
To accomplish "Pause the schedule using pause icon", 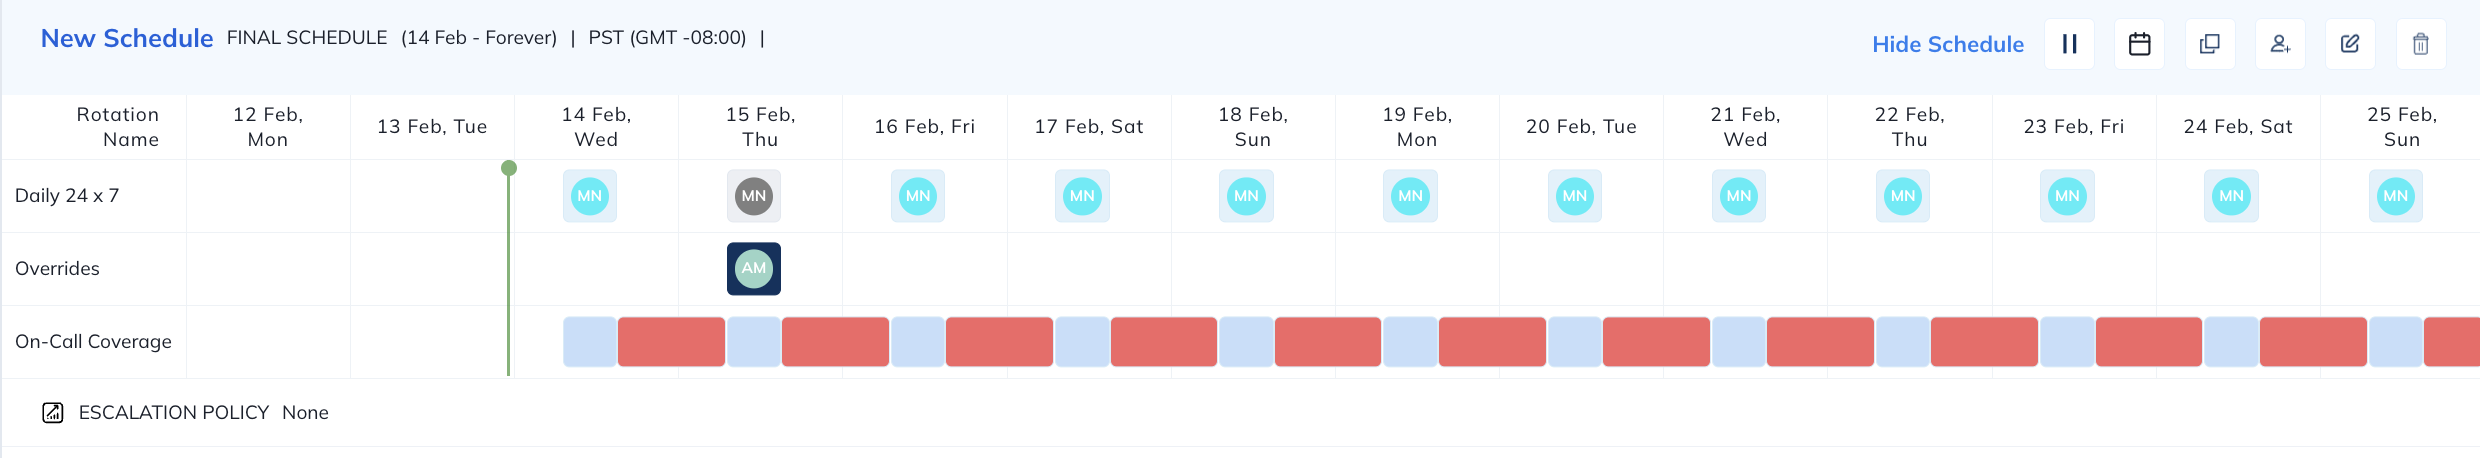I will [2069, 44].
